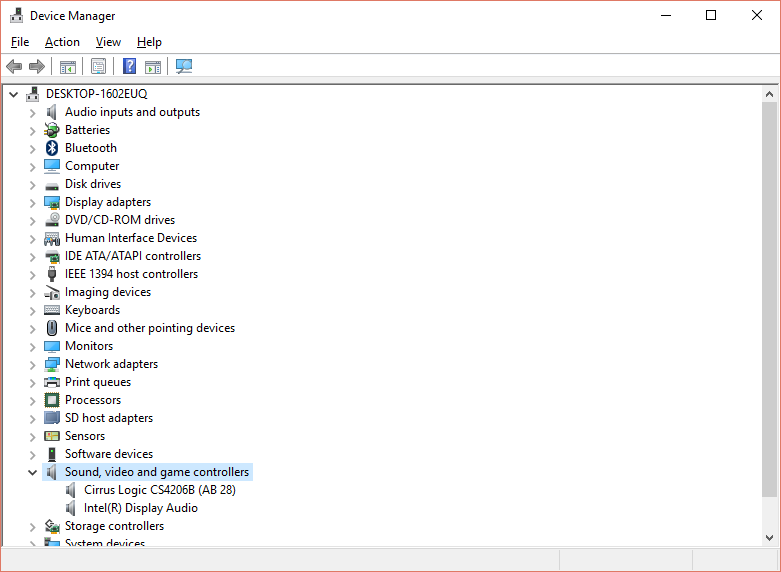Click the scrollbar down arrow

(x=769, y=538)
